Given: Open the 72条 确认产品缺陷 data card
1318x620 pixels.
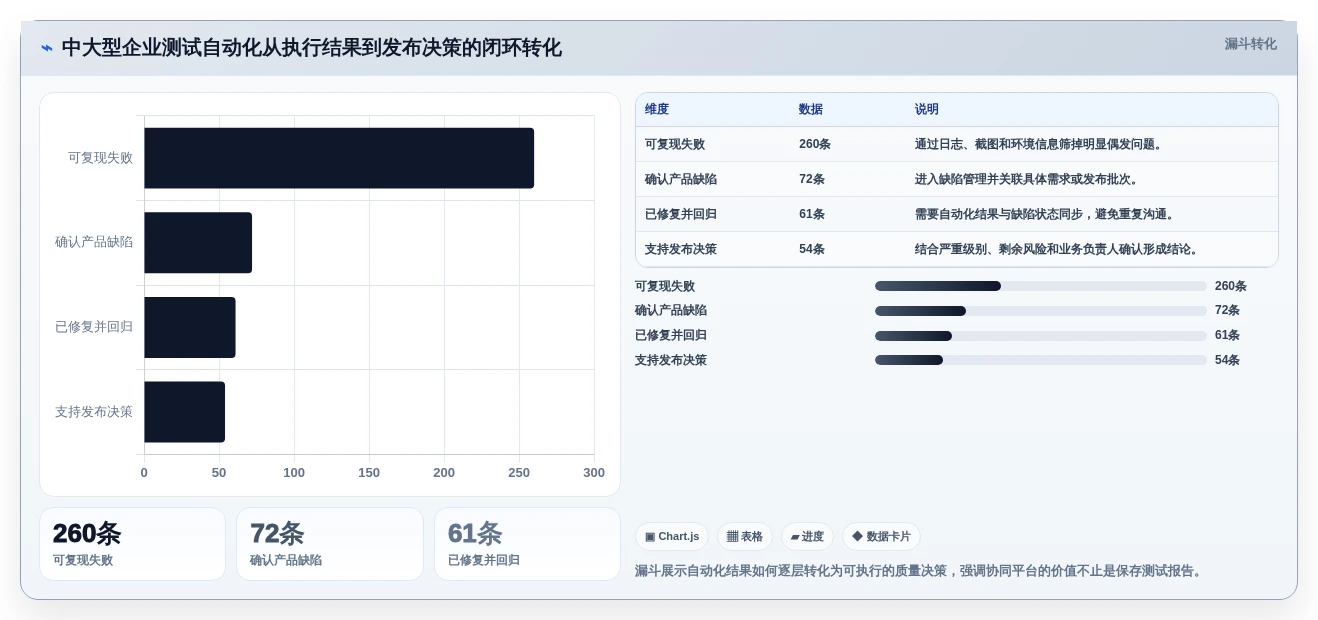Looking at the screenshot, I should [330, 544].
